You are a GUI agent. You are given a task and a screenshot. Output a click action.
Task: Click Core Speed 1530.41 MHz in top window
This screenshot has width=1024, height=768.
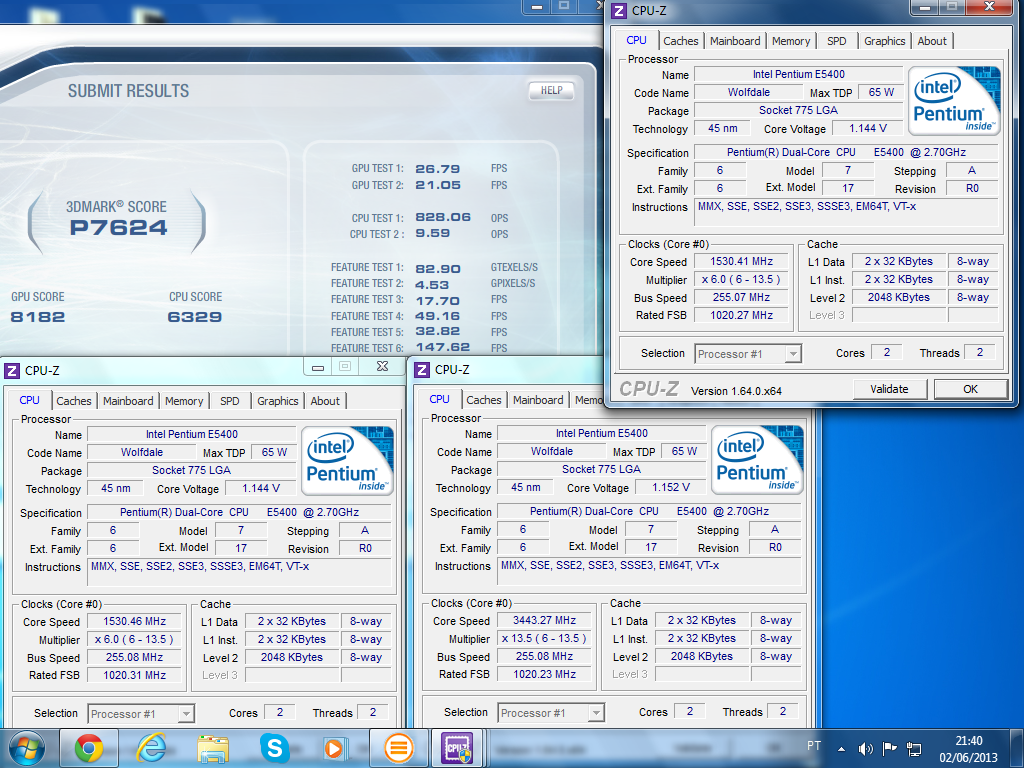click(741, 261)
